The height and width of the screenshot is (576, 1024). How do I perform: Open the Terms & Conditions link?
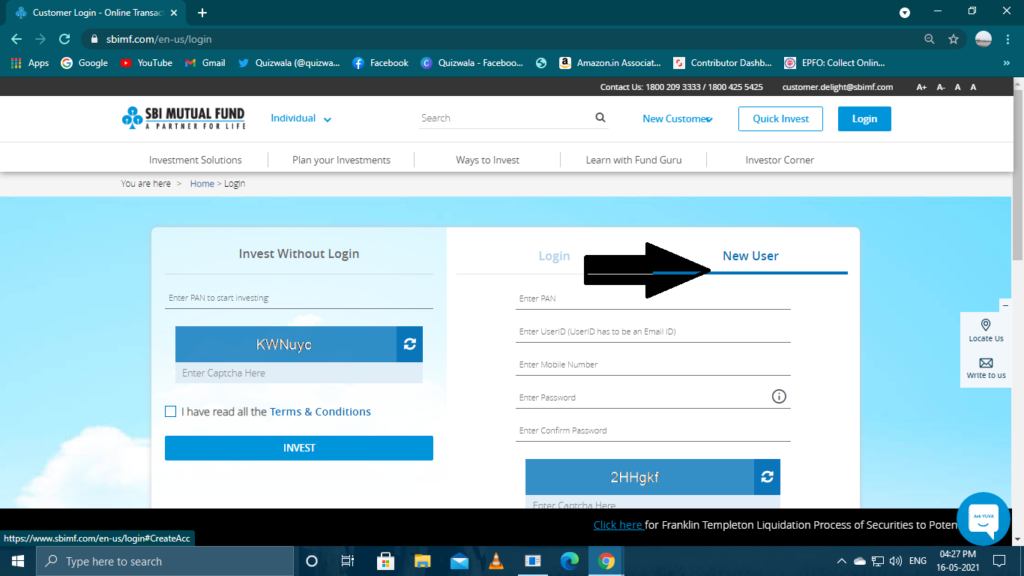(x=320, y=411)
